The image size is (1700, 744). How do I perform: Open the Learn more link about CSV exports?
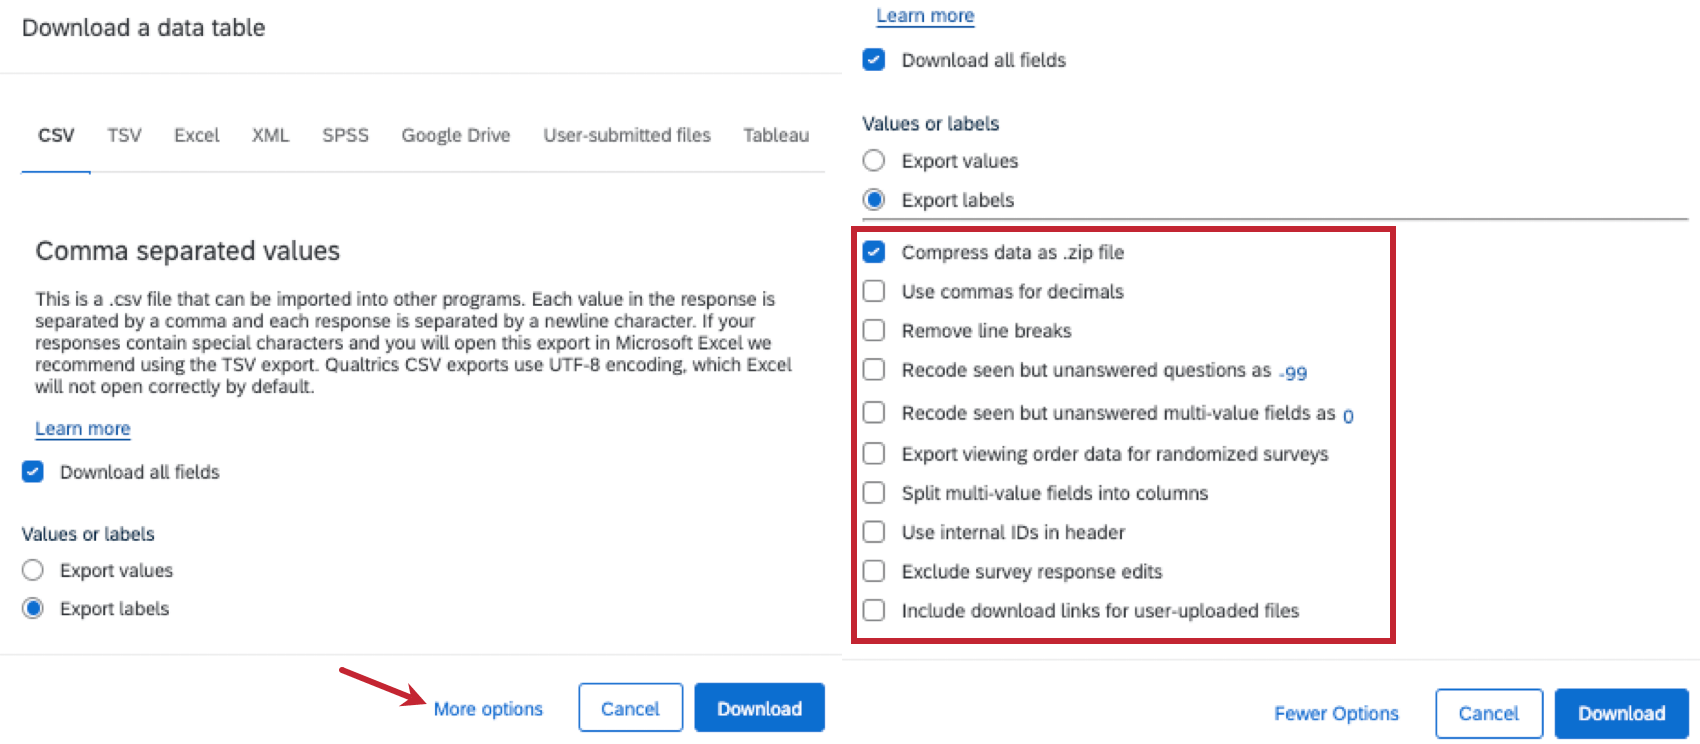coord(82,428)
